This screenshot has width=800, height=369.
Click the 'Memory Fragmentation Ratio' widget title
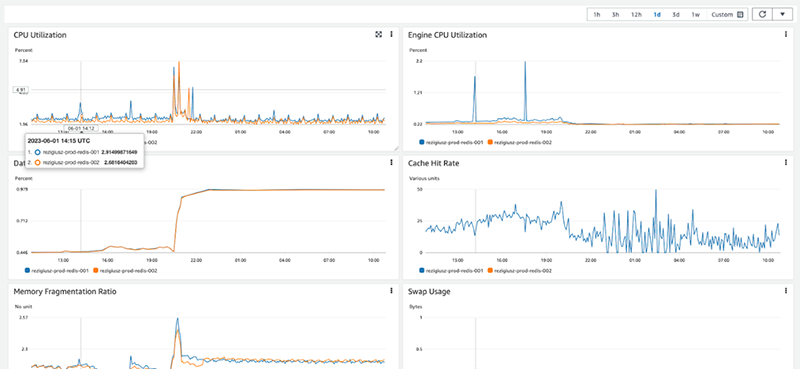click(x=65, y=291)
